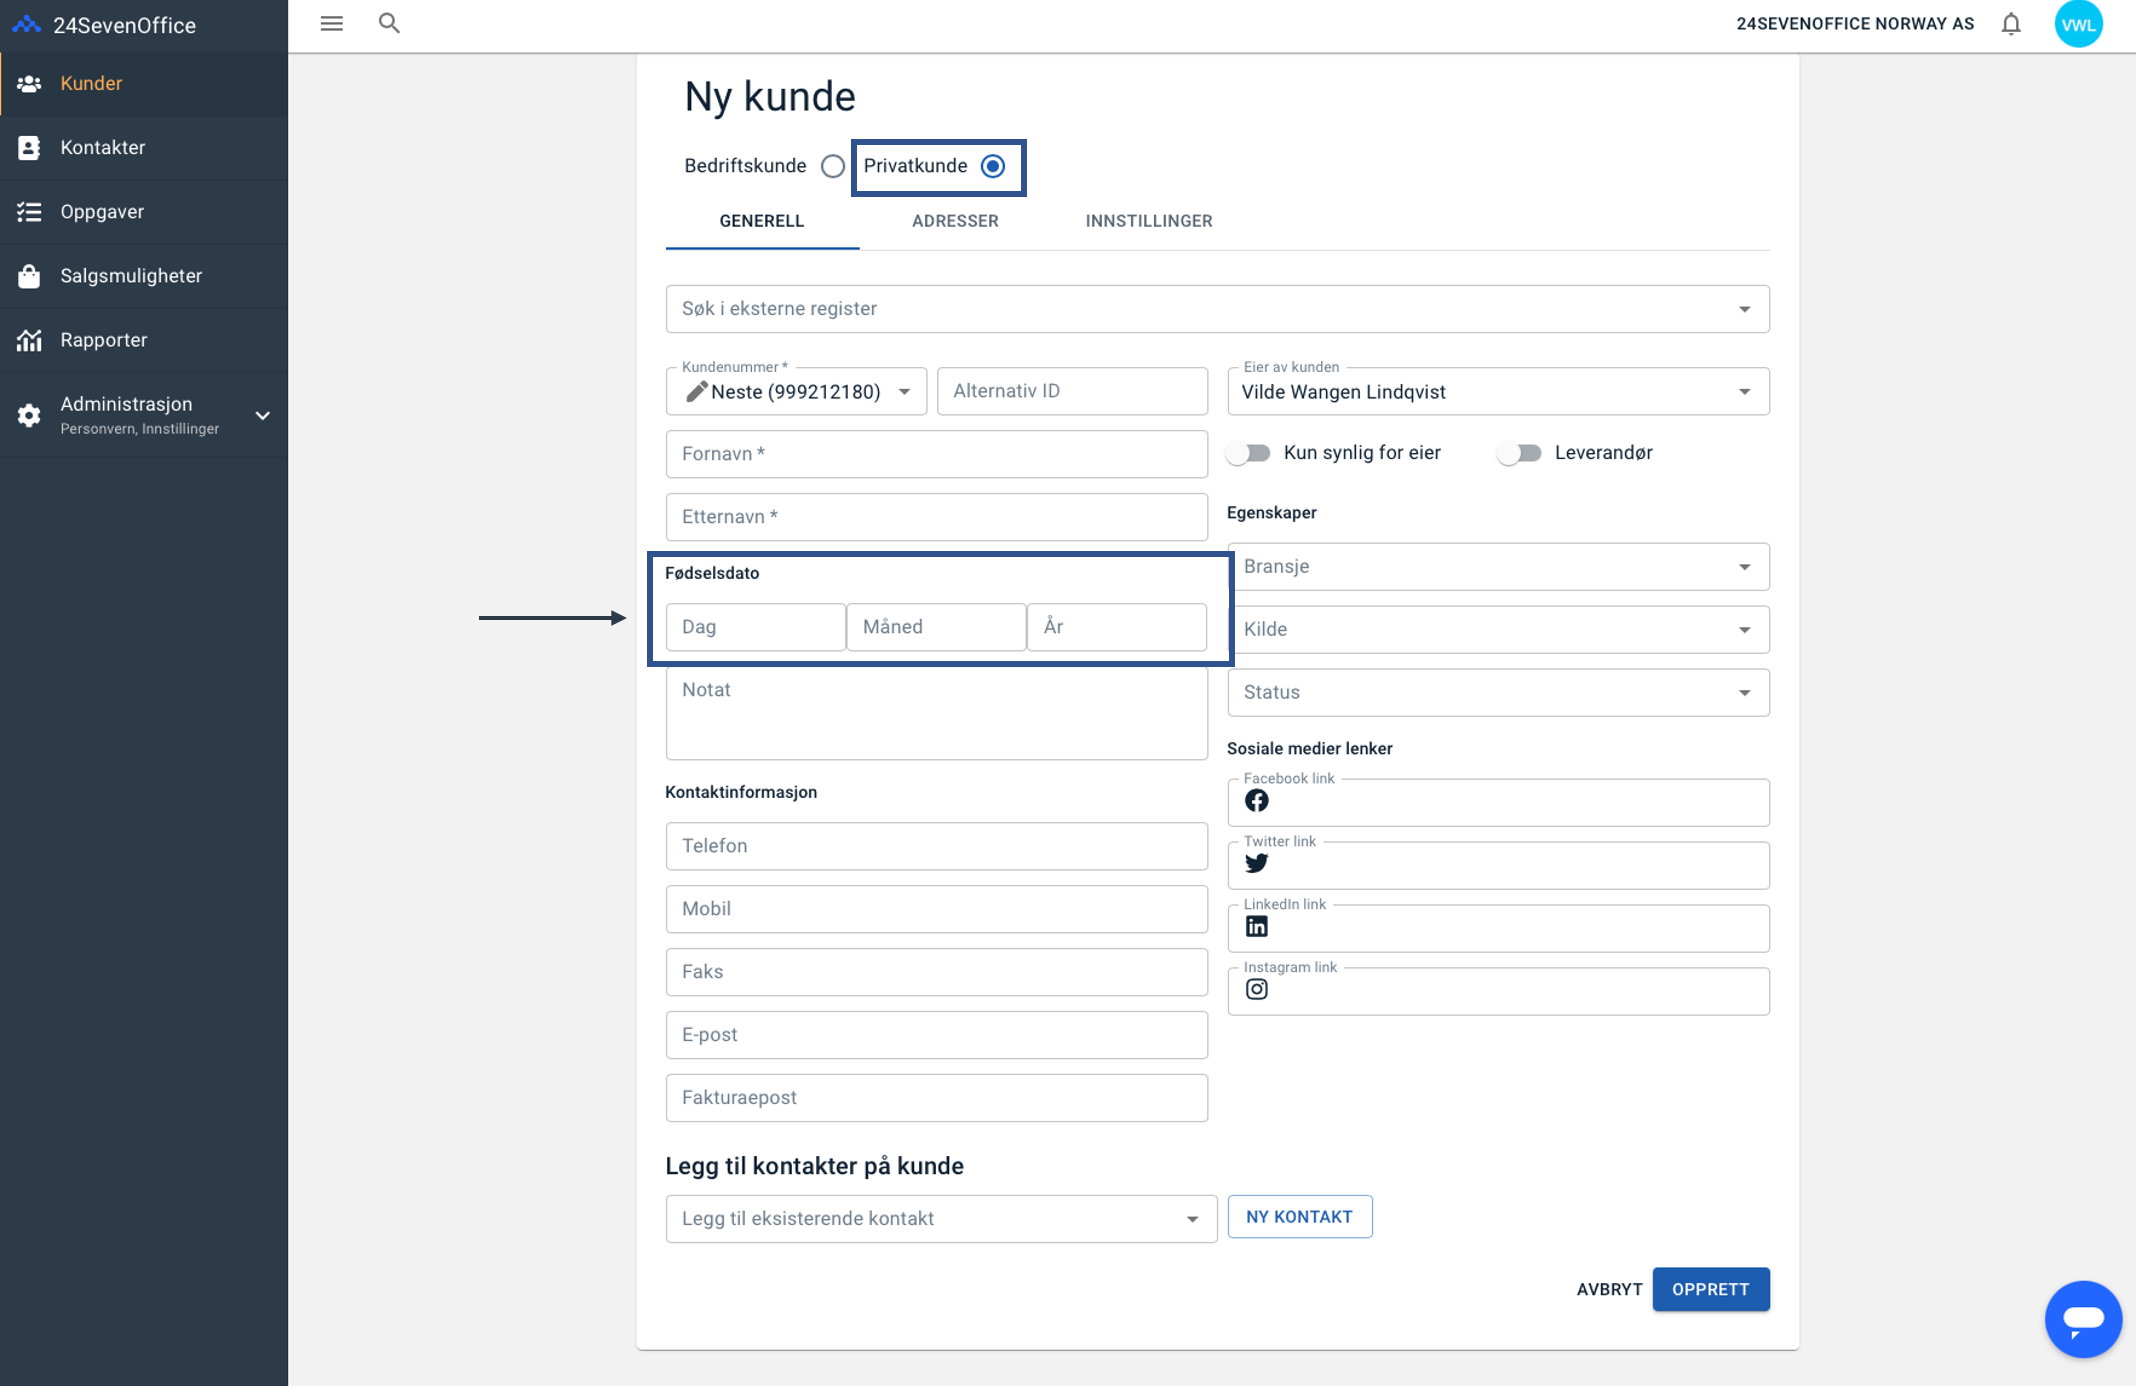Click 24SEVENOFFICE NORWAY AS company name
2146x1390 pixels.
1855,24
